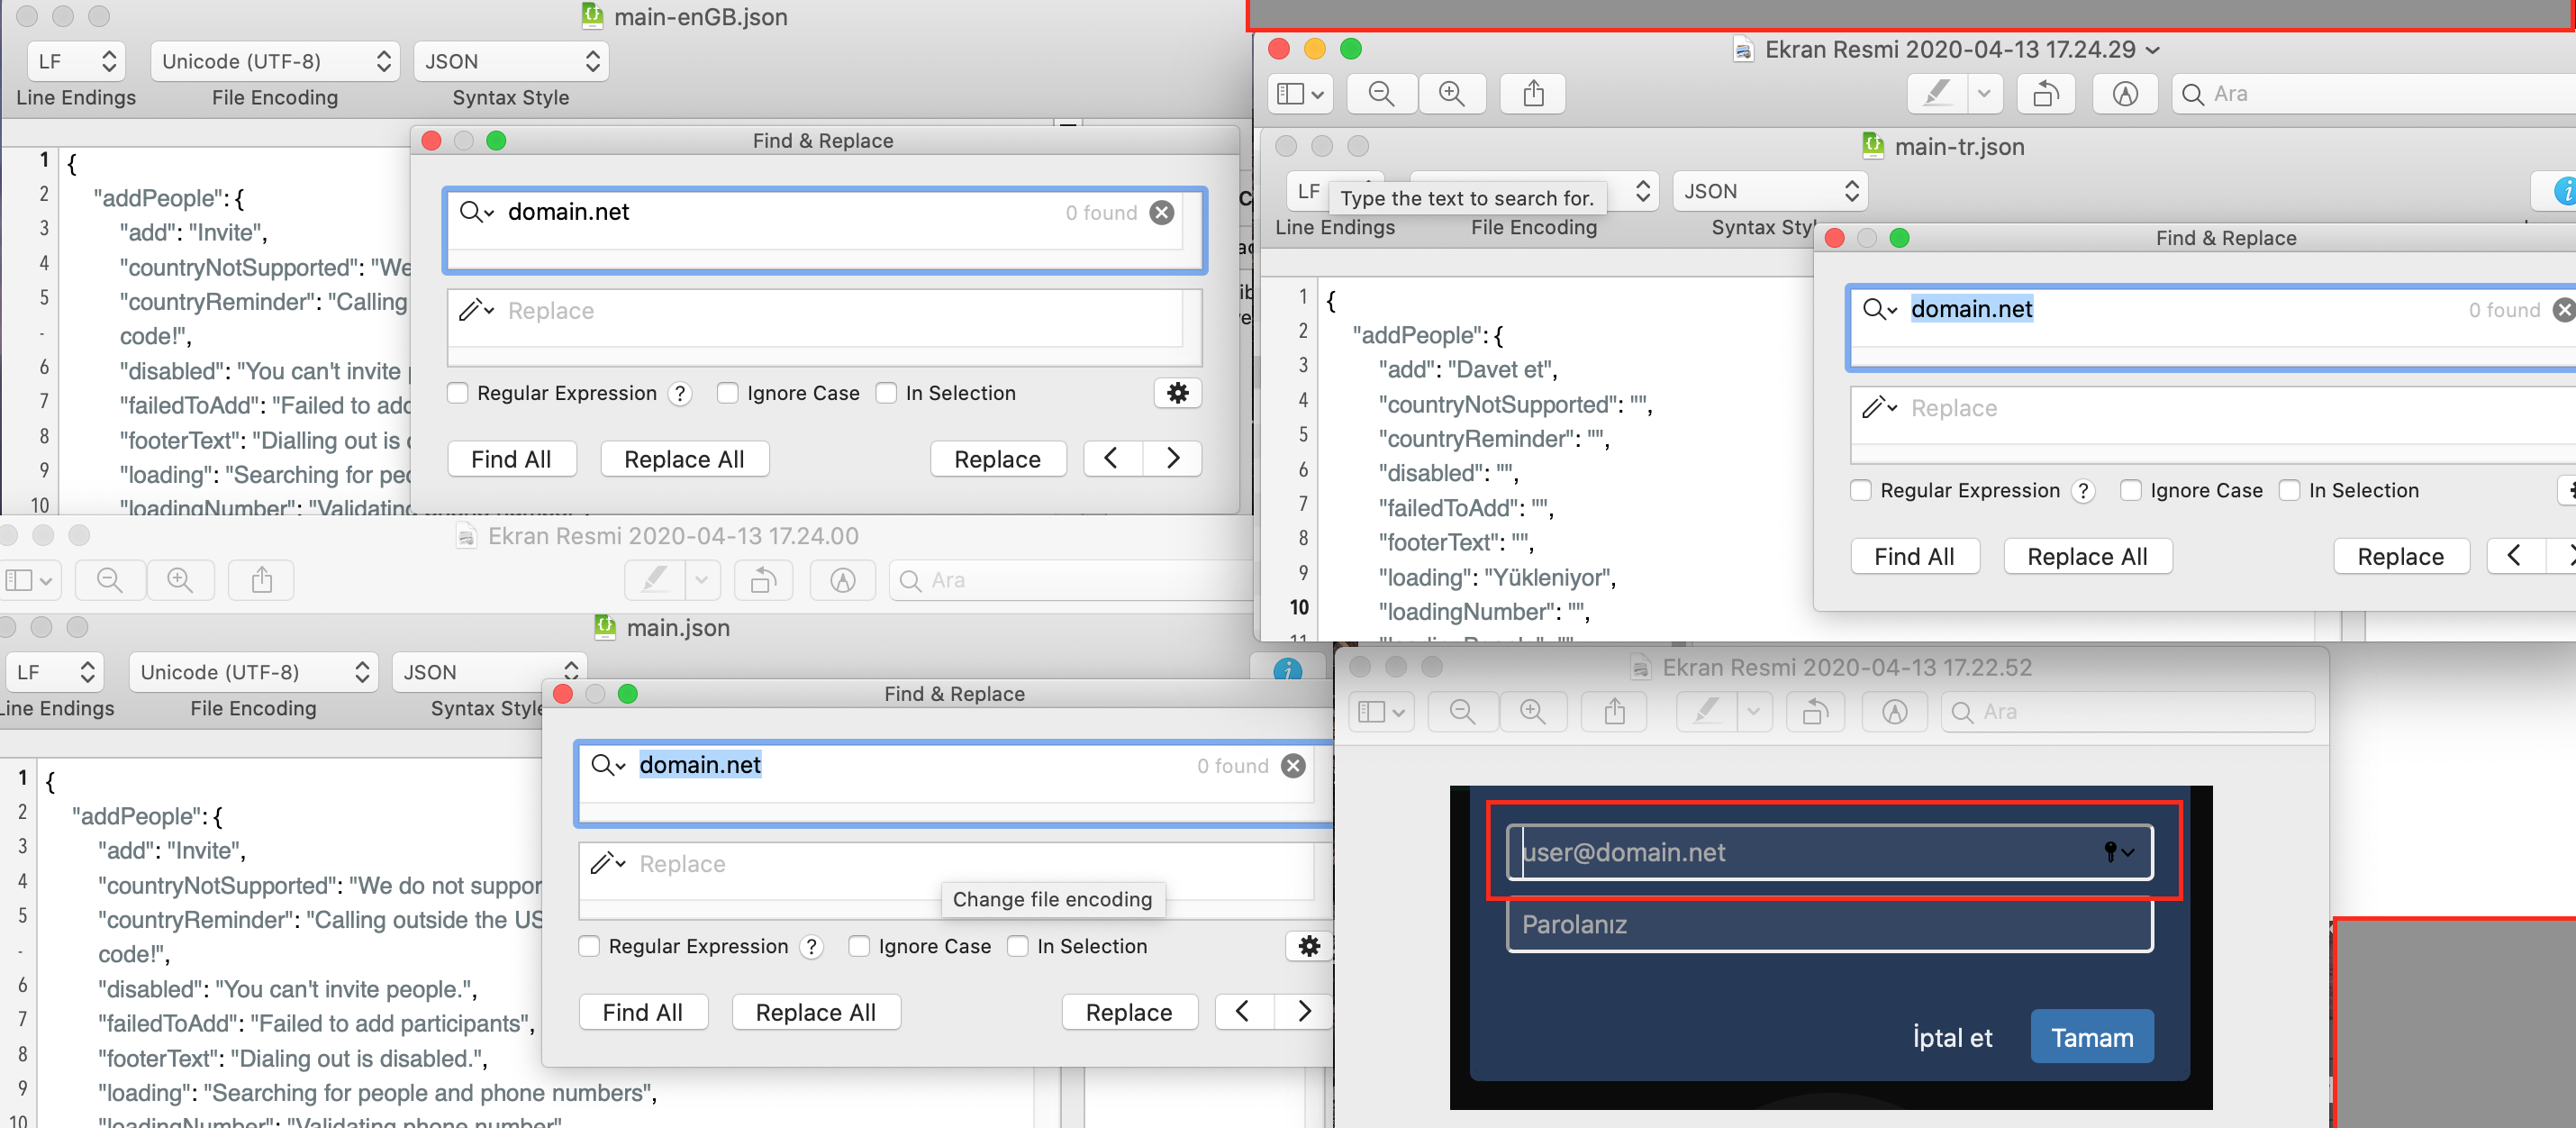
Task: Enable Regular Expression in main-enGB Find panel
Action: click(x=458, y=393)
